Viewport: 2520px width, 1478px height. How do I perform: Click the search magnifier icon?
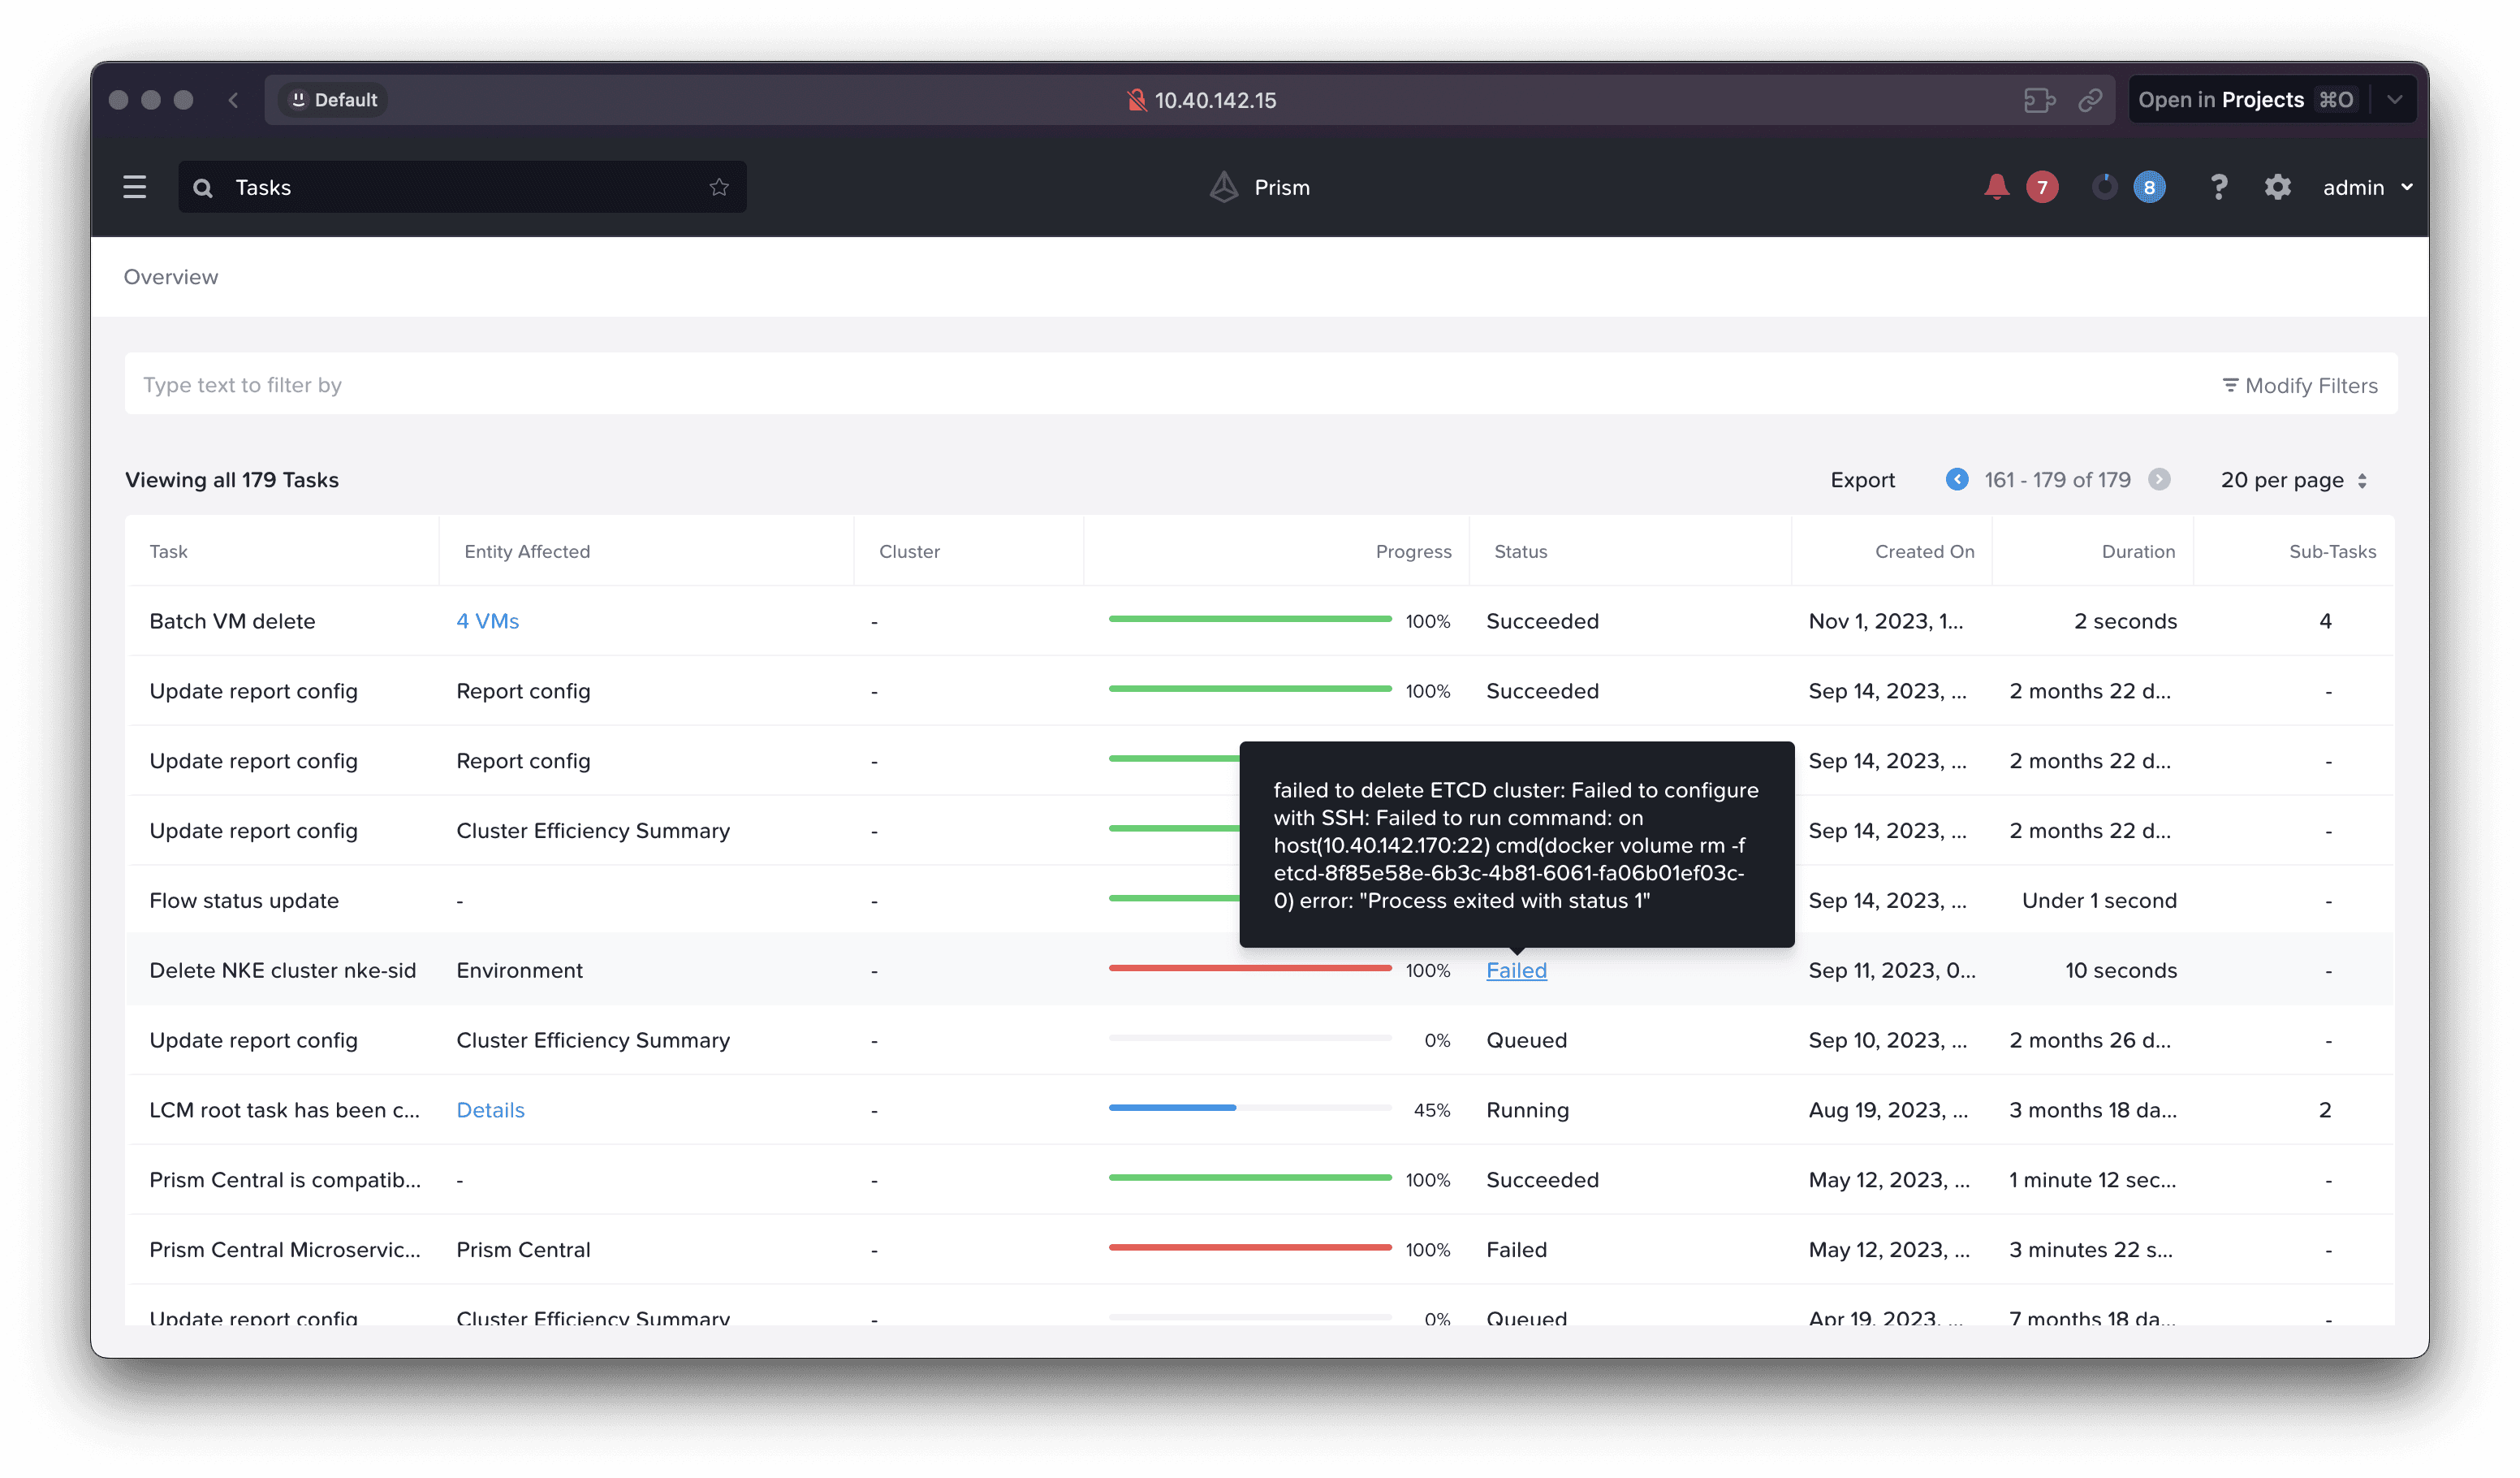pos(203,188)
